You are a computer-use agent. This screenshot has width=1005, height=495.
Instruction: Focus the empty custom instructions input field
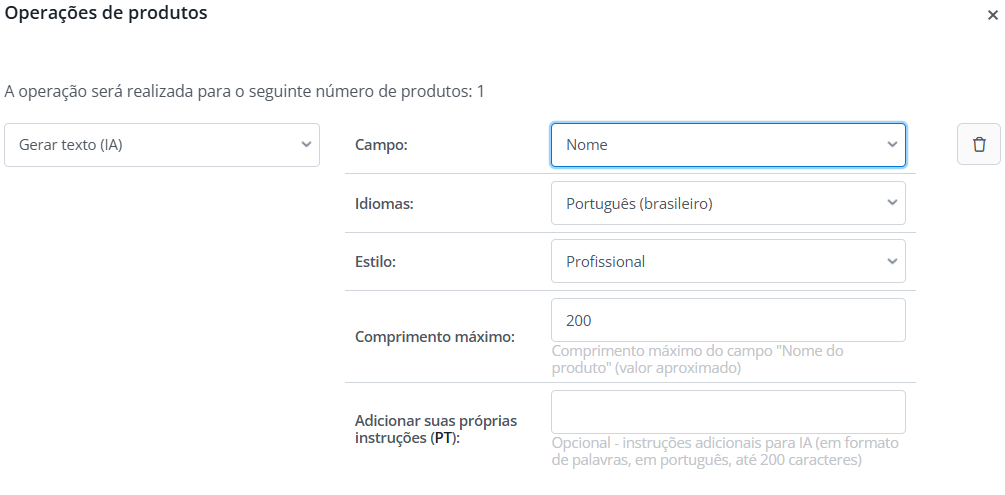[x=728, y=412]
